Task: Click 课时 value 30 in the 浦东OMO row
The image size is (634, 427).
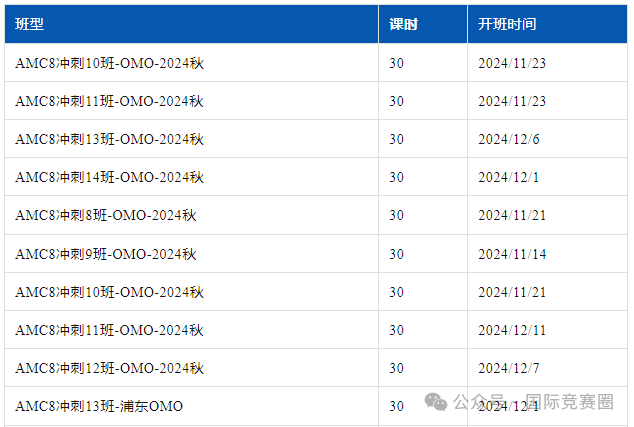Action: [x=396, y=406]
